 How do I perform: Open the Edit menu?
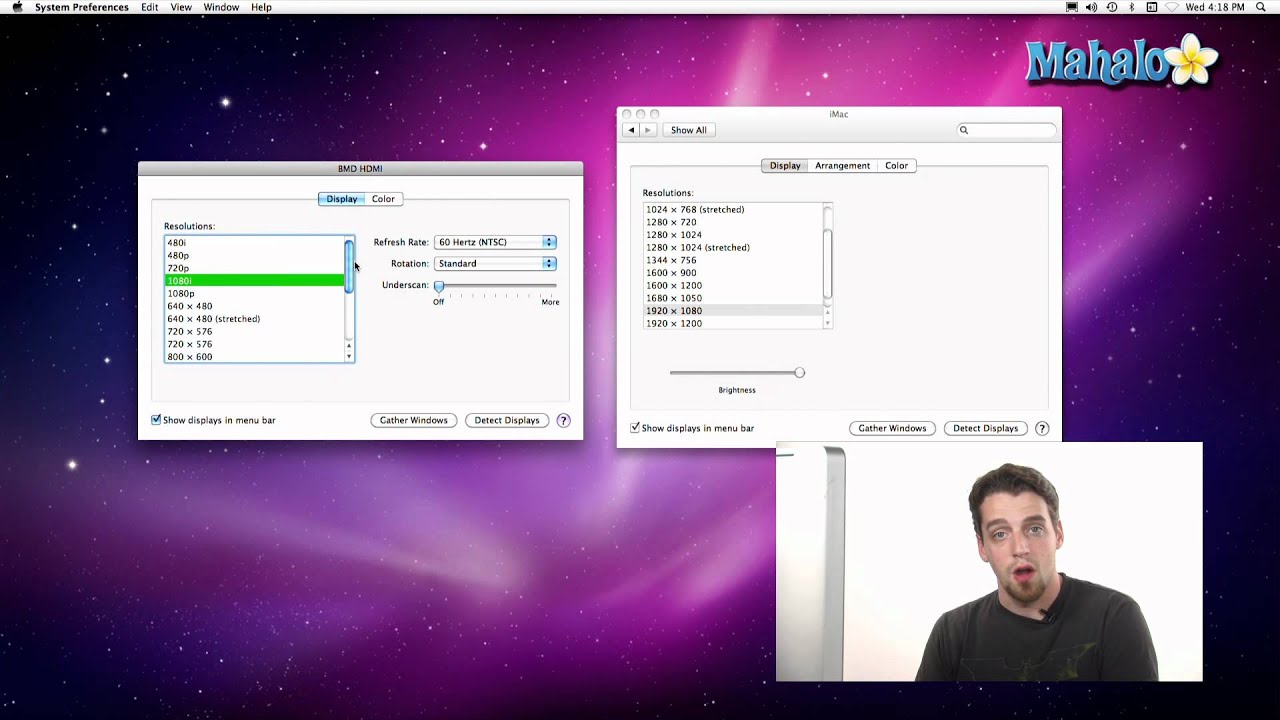[x=149, y=7]
